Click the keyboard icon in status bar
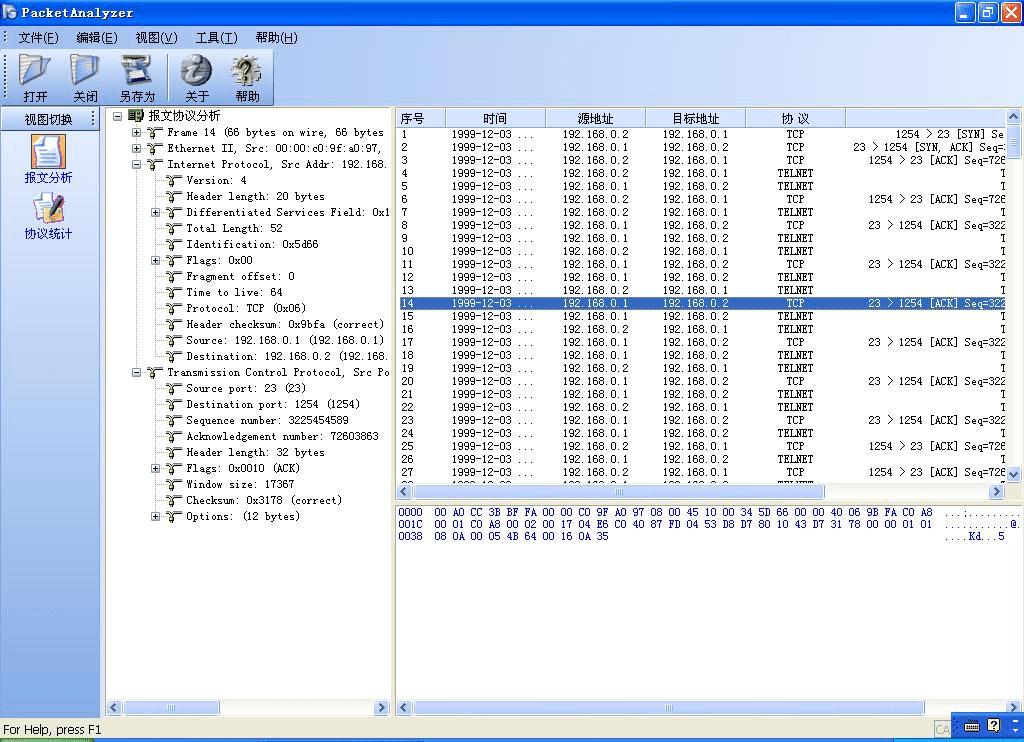 point(971,727)
